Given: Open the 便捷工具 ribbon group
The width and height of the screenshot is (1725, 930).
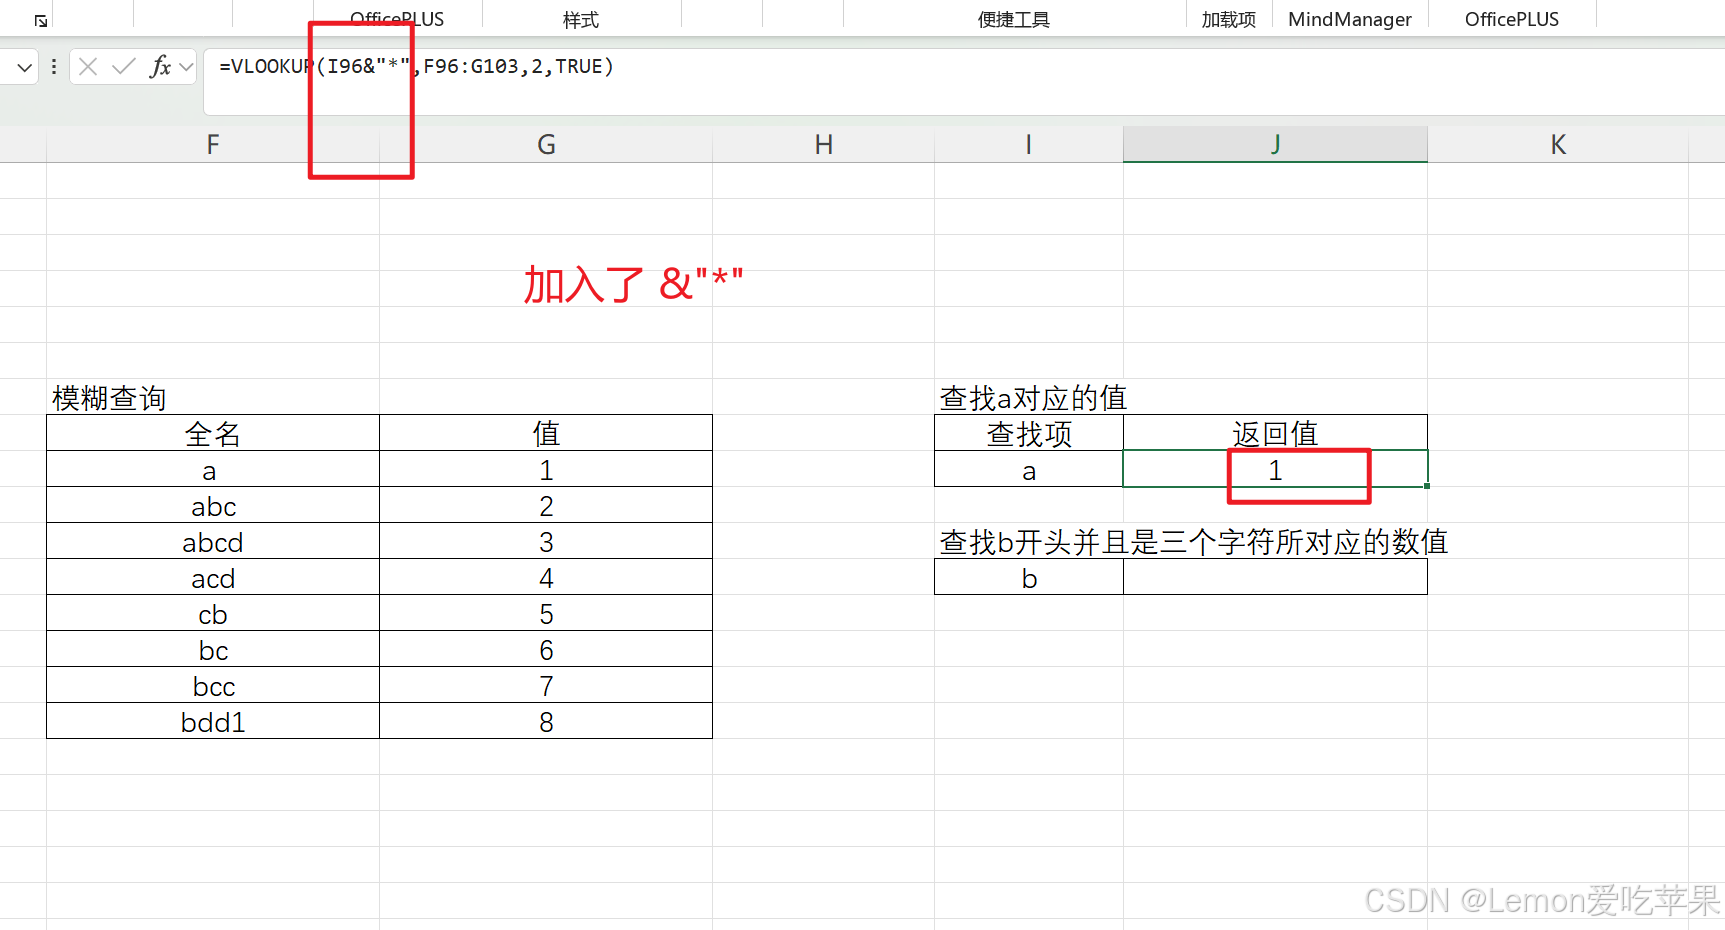Looking at the screenshot, I should [1014, 20].
